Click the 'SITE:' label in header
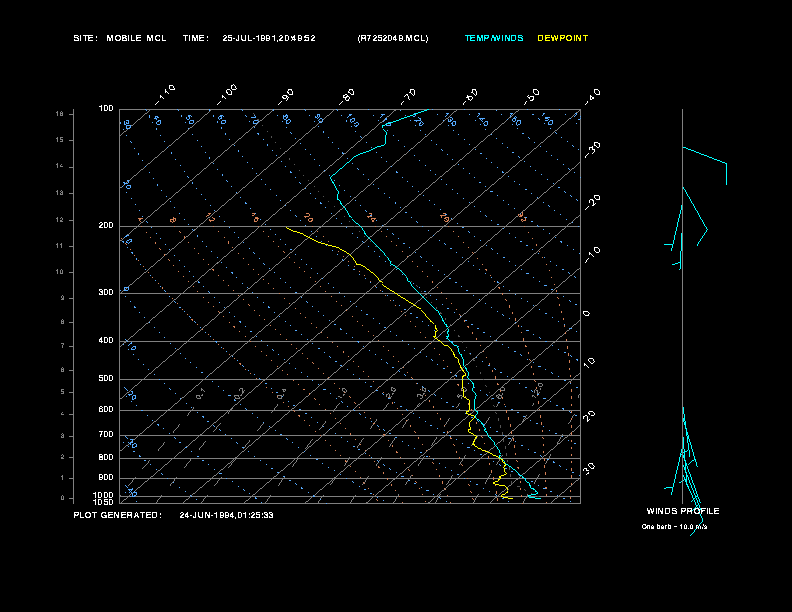 tap(85, 38)
